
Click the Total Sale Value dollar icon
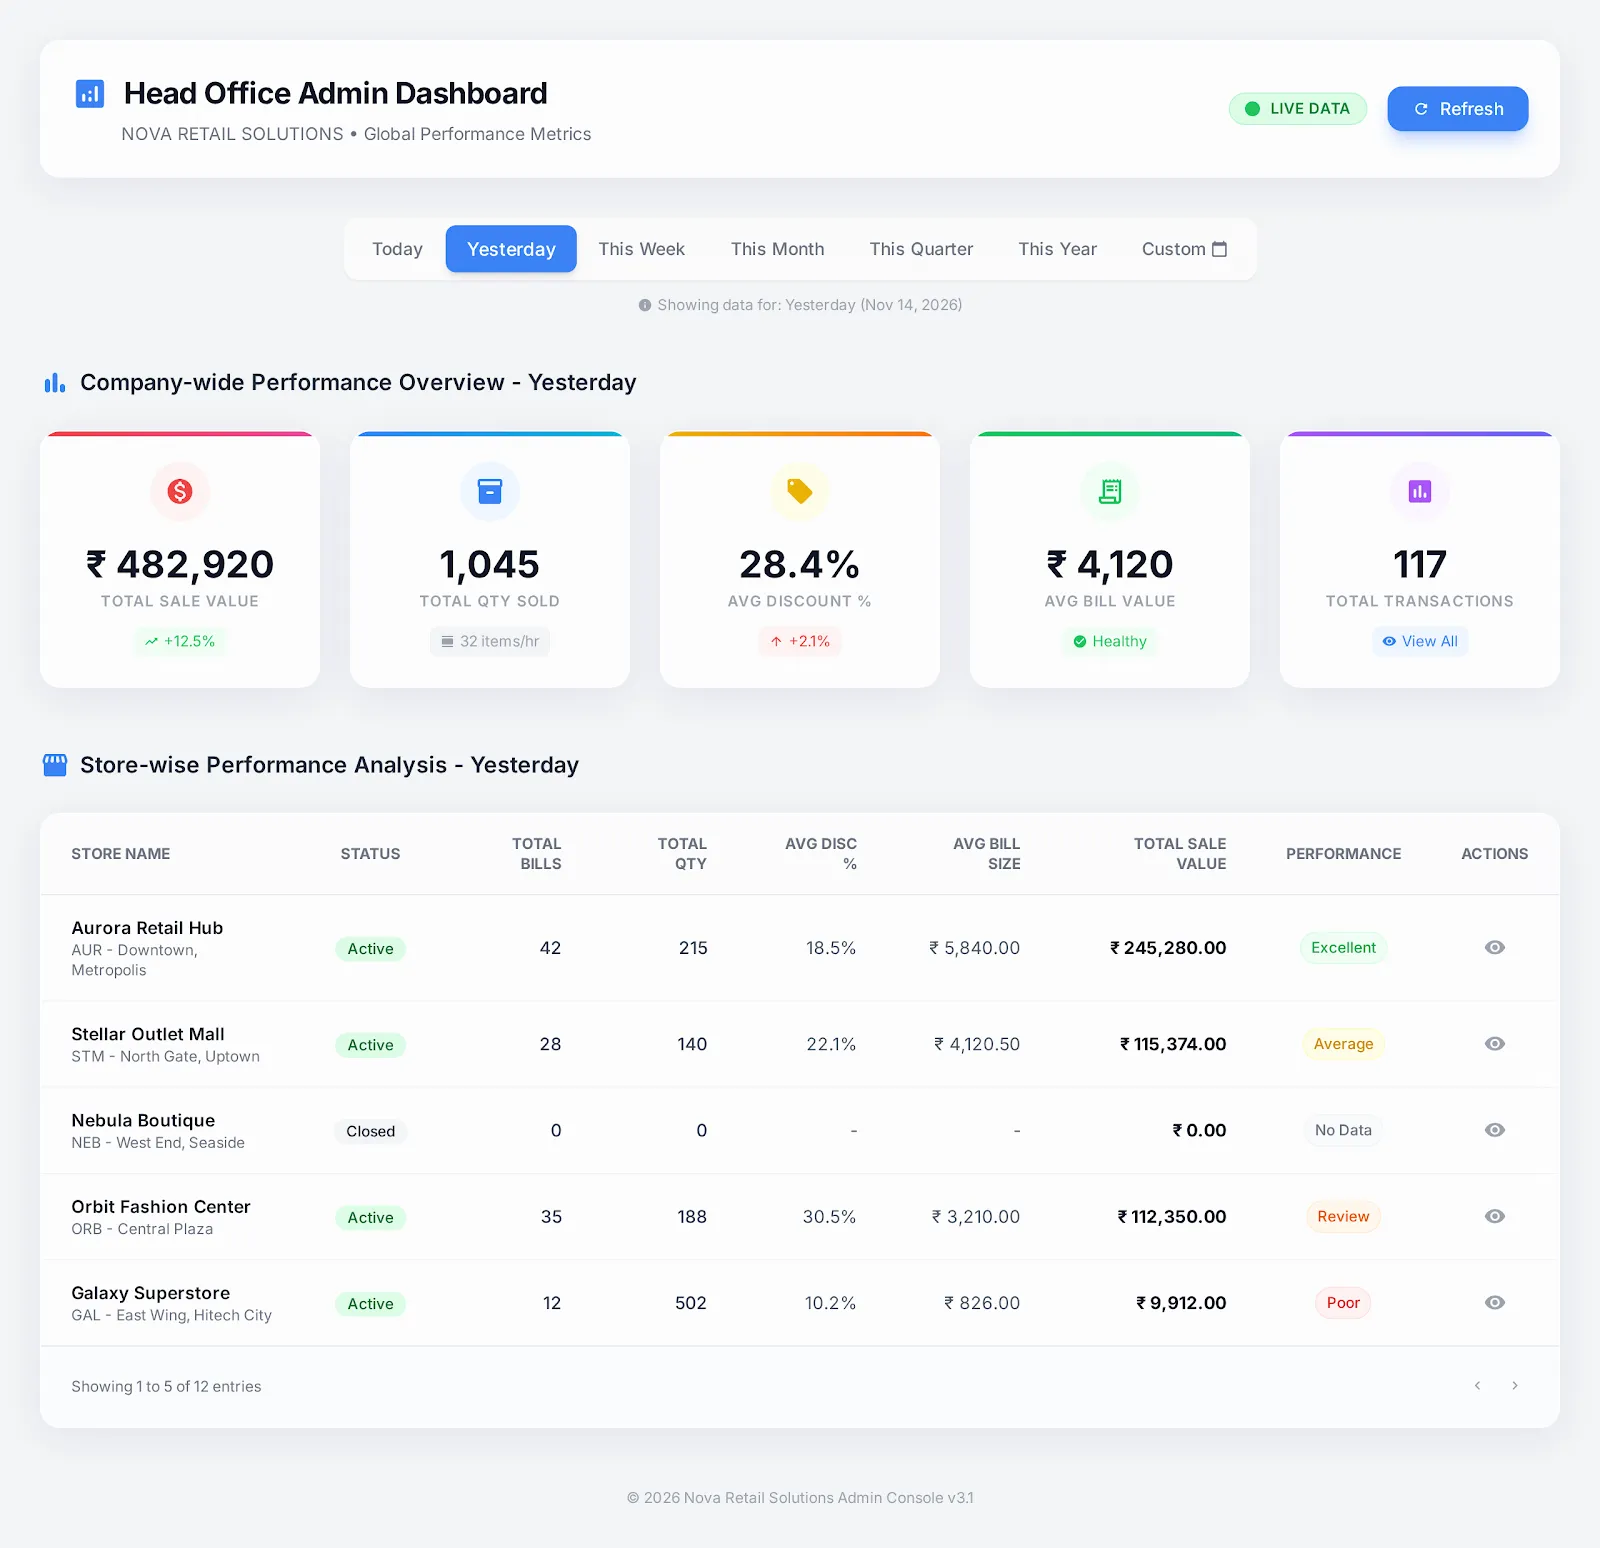(179, 491)
